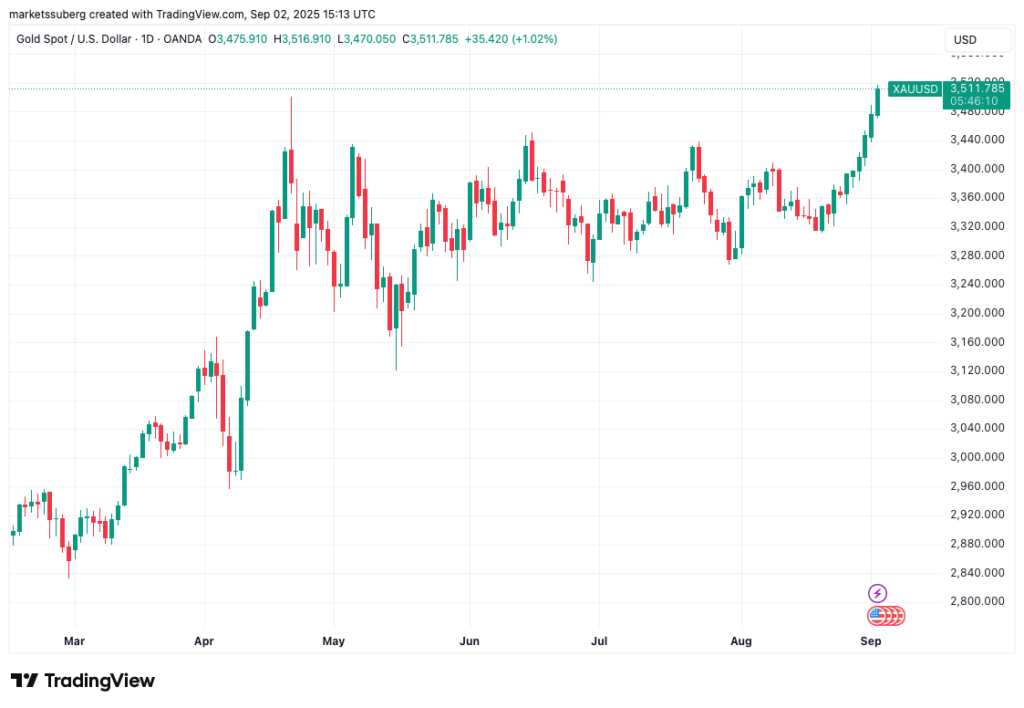Open the USD currency selector
The height and width of the screenshot is (708, 1024).
[978, 39]
